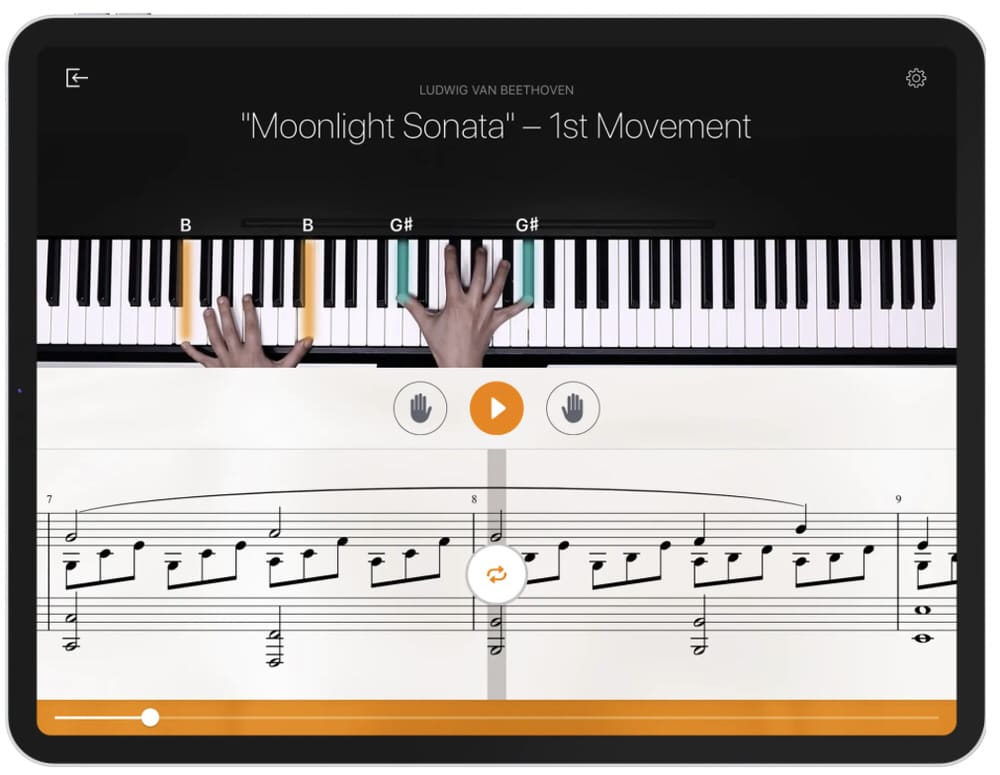Click the second orange-highlighted B key
Viewport: 1000px width, 775px height.
point(307,290)
